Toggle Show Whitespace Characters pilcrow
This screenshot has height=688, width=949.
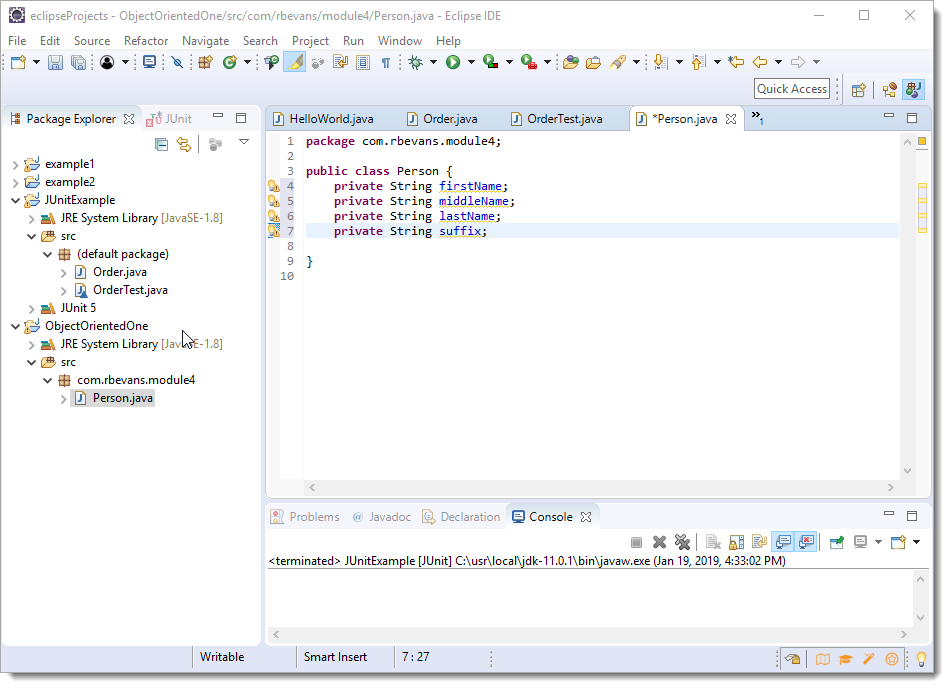pyautogui.click(x=386, y=62)
